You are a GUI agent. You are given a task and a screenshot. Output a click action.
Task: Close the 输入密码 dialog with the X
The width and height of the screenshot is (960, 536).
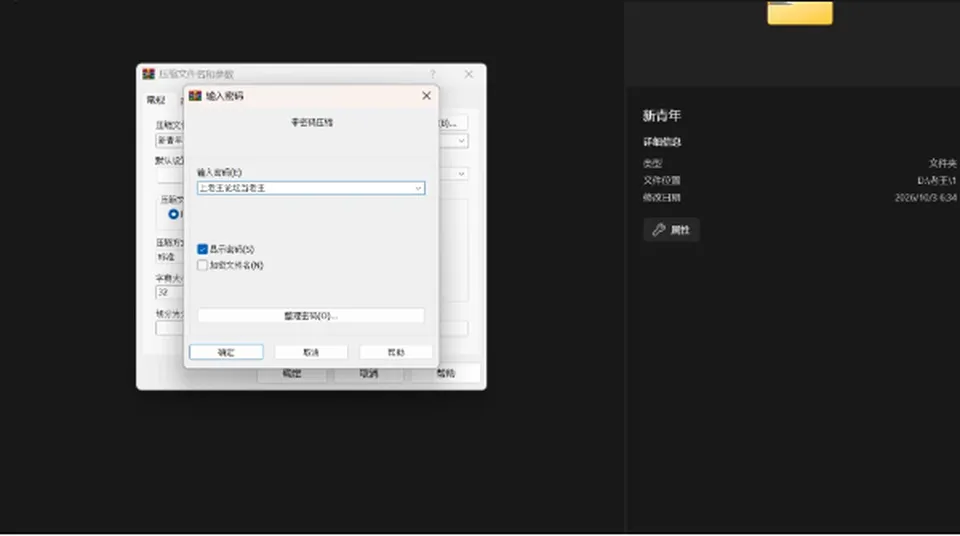click(x=426, y=96)
